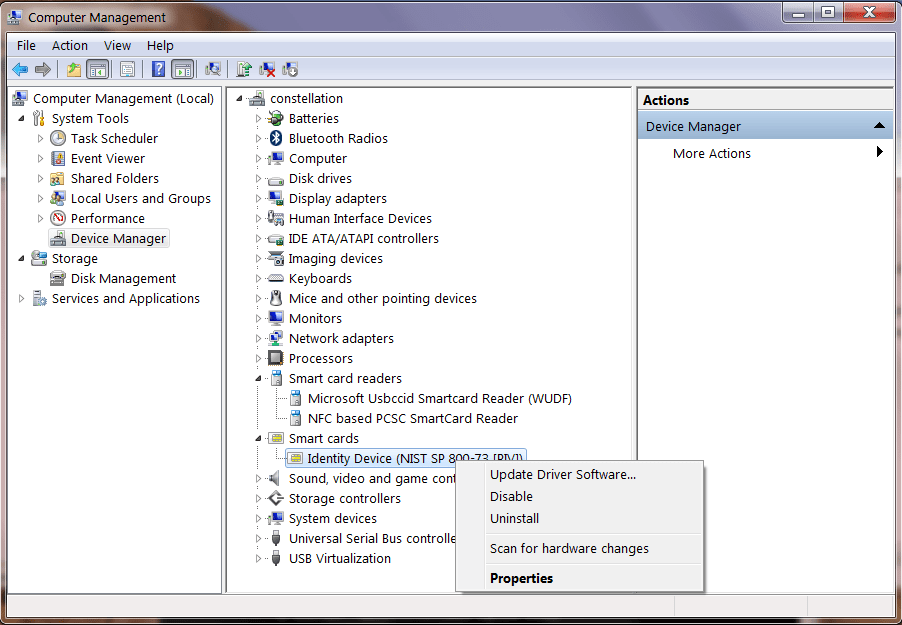Open Help using the toolbar question mark icon
Screen dimensions: 902x625
[x=158, y=68]
